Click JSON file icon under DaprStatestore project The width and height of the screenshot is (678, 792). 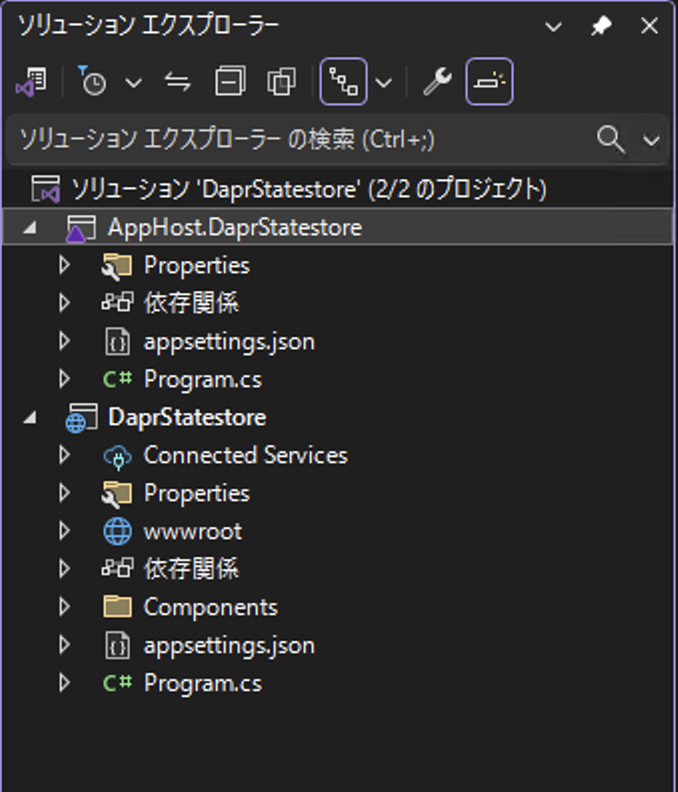(x=117, y=646)
